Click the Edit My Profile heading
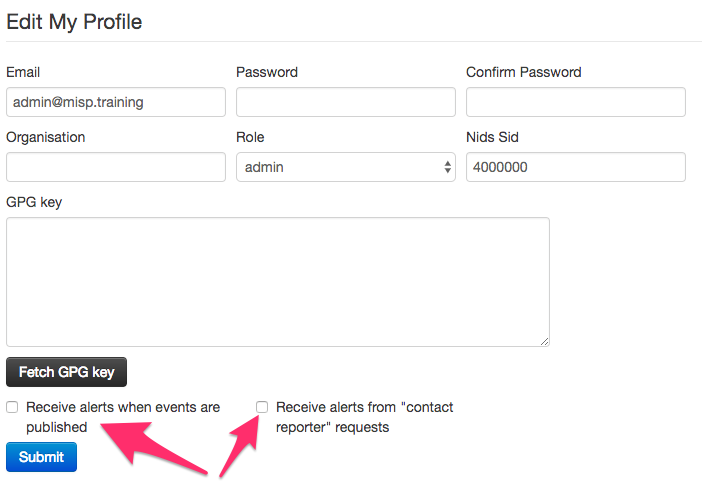This screenshot has height=497, width=702. click(x=74, y=21)
